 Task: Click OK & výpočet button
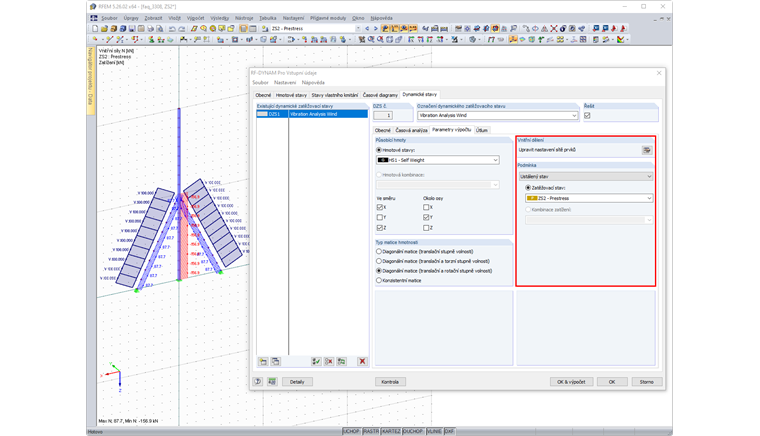pos(571,382)
